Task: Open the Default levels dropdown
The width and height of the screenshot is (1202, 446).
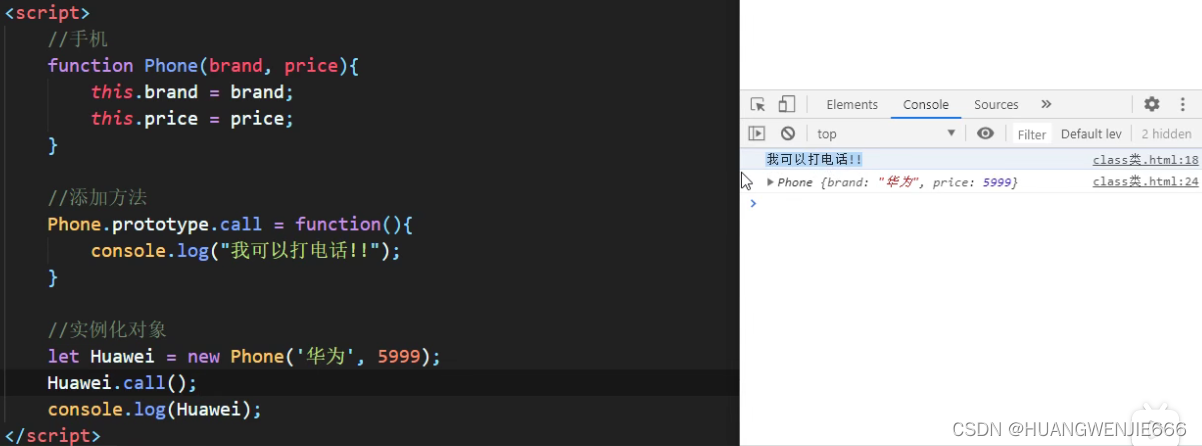Action: (x=1091, y=134)
